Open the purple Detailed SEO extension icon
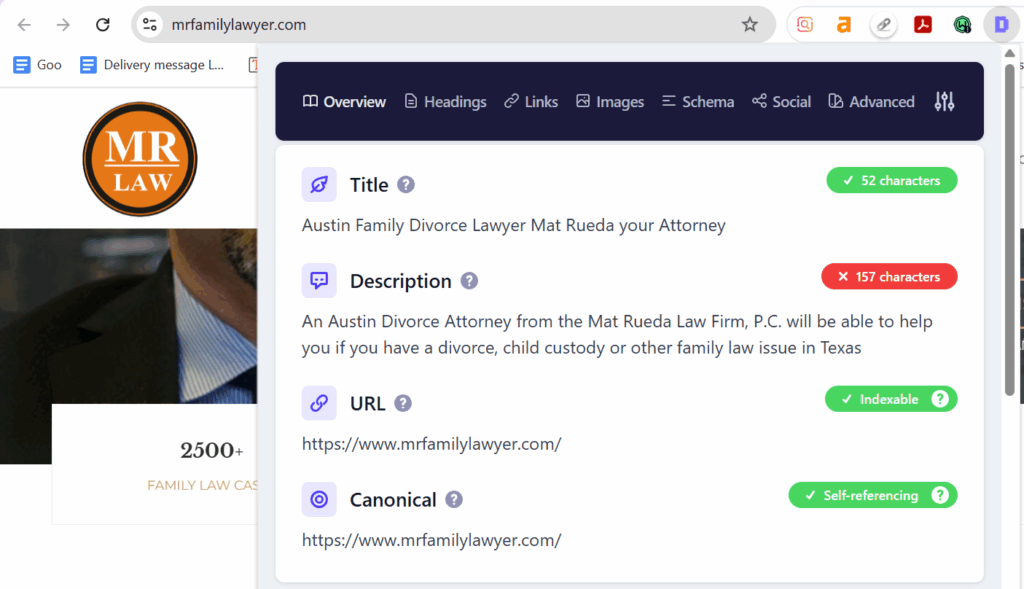Screen dimensions: 1024x589 coord(1001,25)
